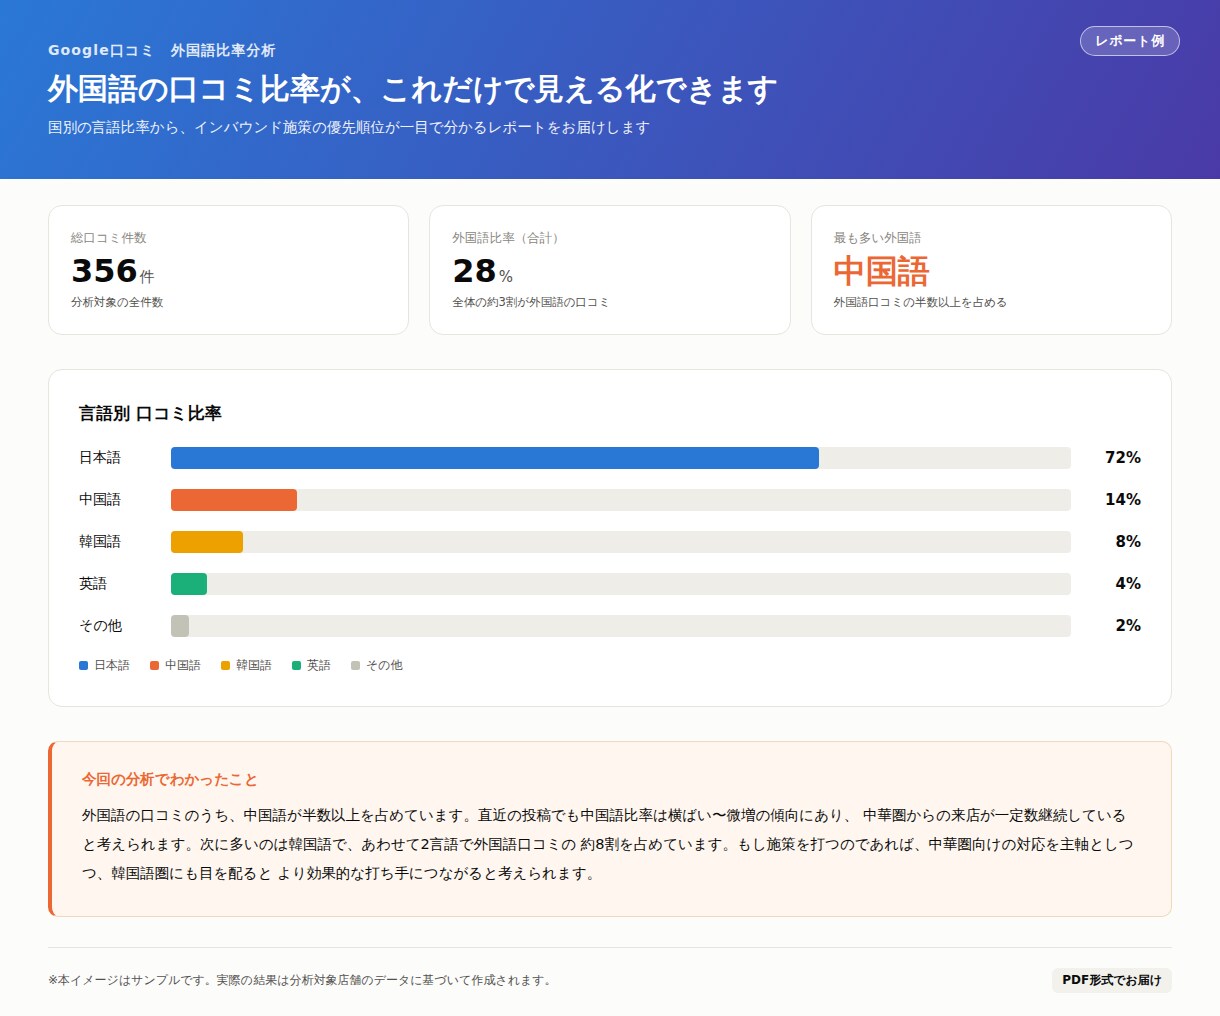Click the 英語 row label in chart

(x=93, y=583)
